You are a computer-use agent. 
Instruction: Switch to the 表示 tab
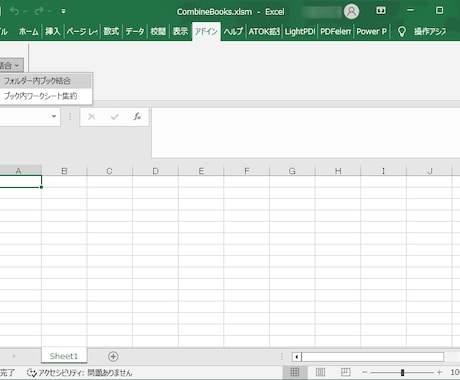coord(180,32)
